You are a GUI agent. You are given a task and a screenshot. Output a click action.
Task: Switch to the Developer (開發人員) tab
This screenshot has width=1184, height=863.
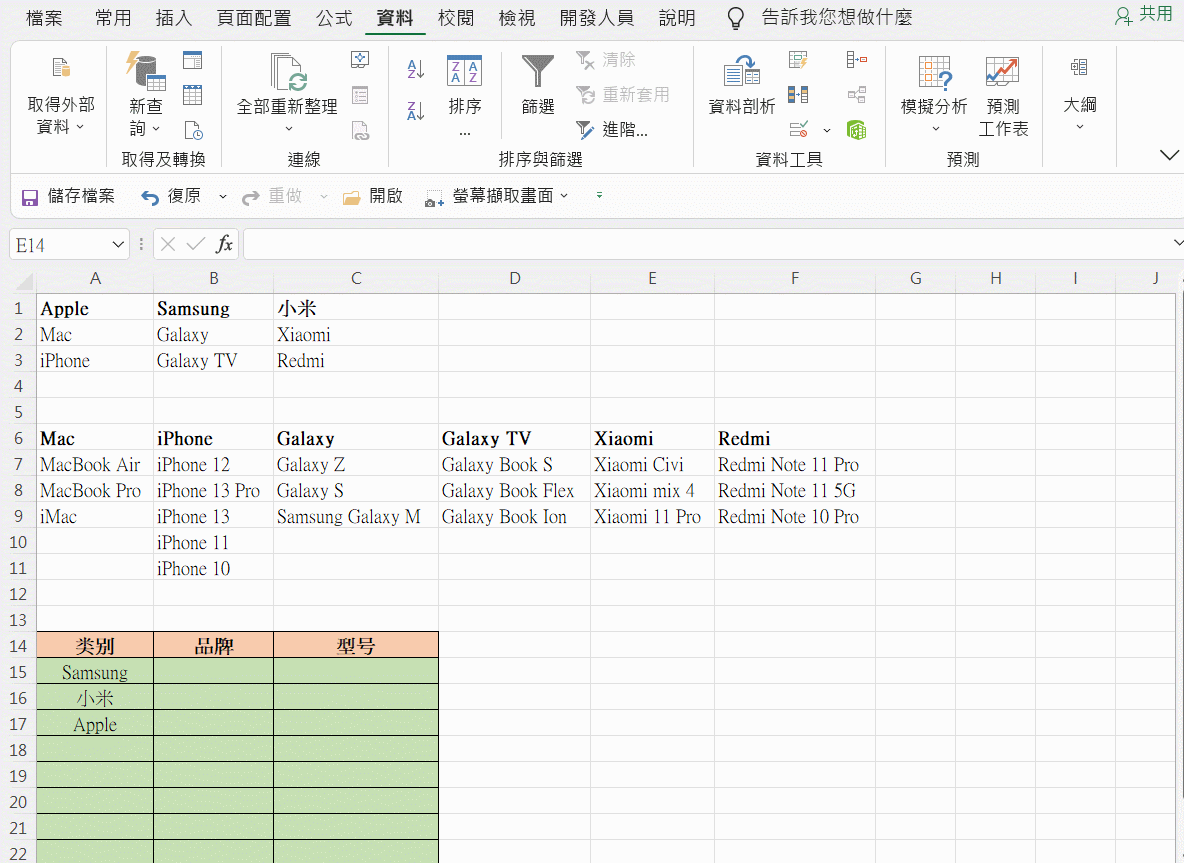pos(597,18)
